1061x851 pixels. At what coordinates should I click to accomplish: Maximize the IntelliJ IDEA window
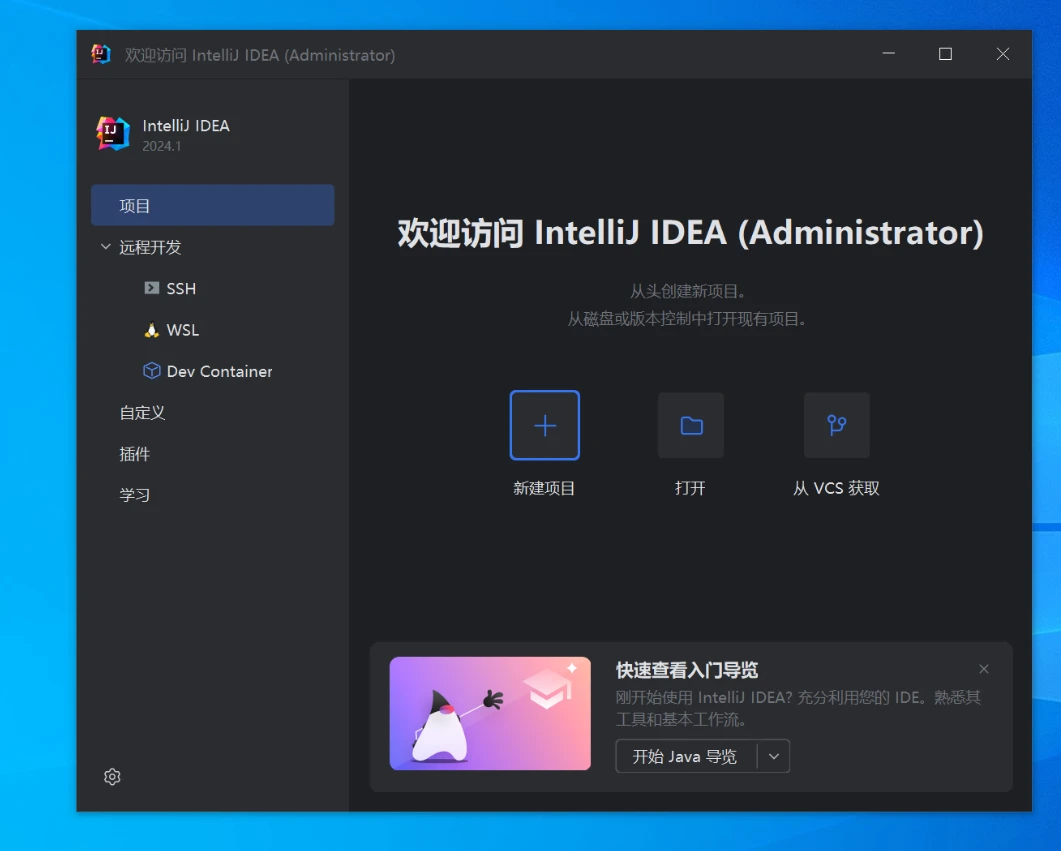coord(945,54)
